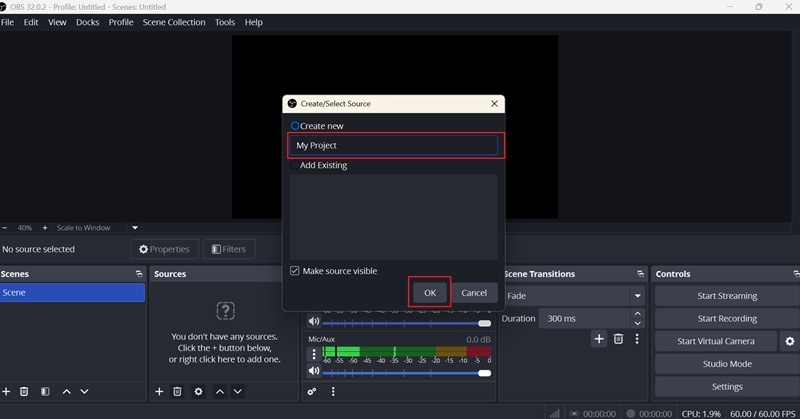
Task: Open the File menu
Action: [8, 22]
